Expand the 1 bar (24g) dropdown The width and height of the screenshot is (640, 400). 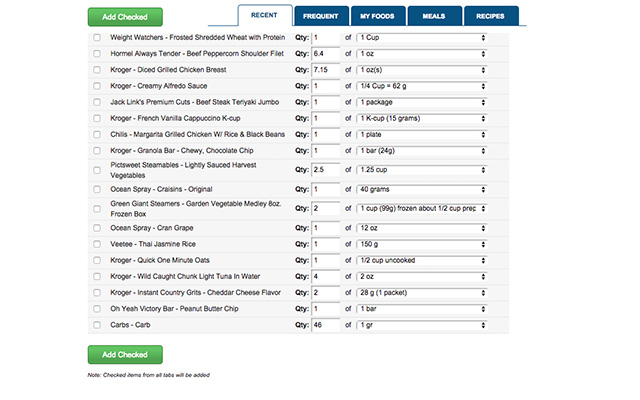(422, 151)
